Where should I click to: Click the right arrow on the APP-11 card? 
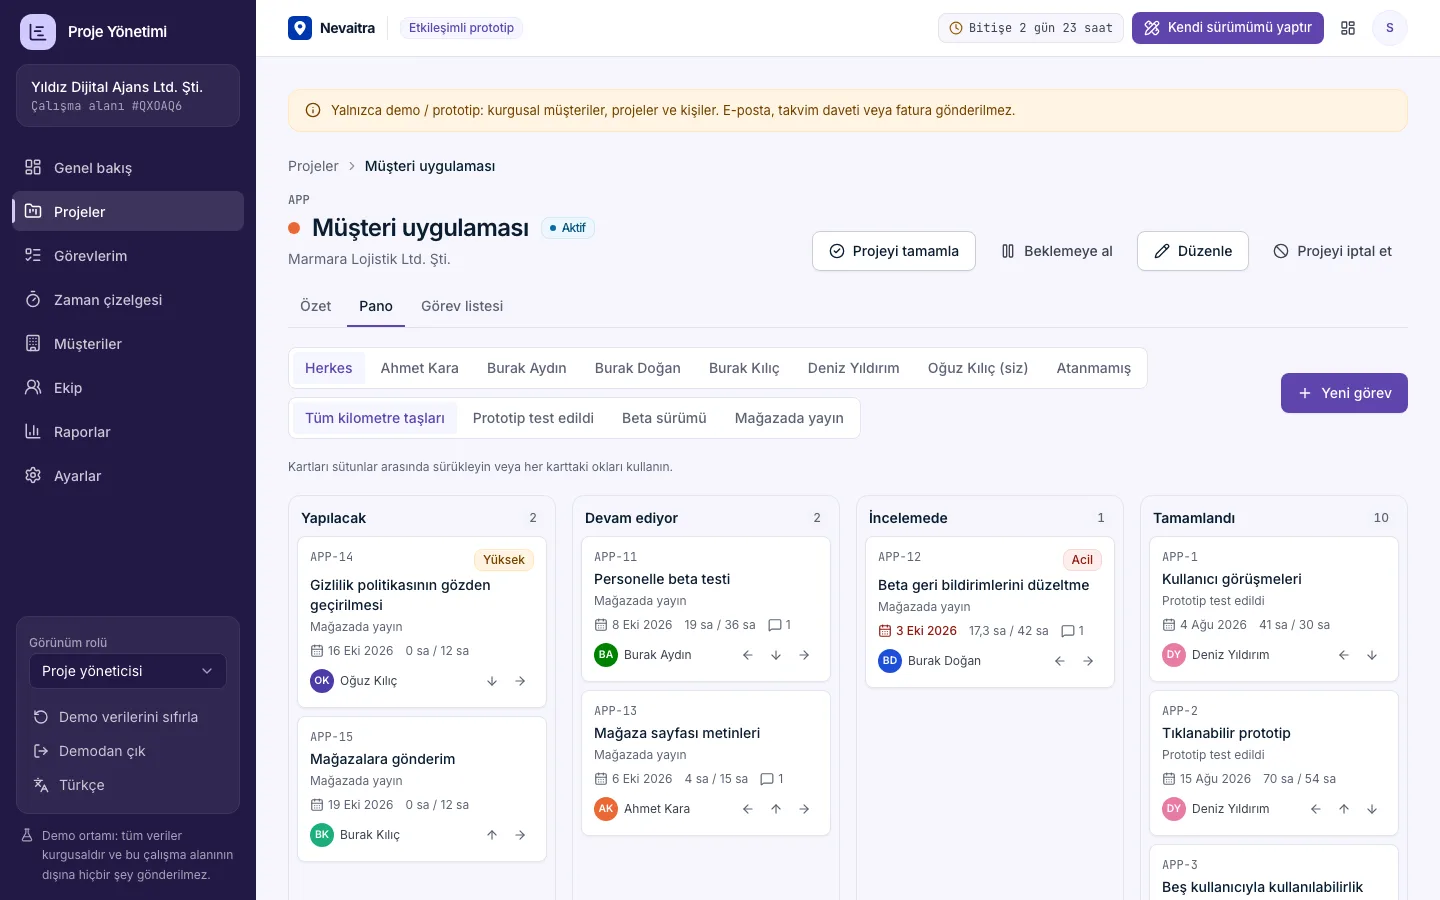pyautogui.click(x=804, y=655)
